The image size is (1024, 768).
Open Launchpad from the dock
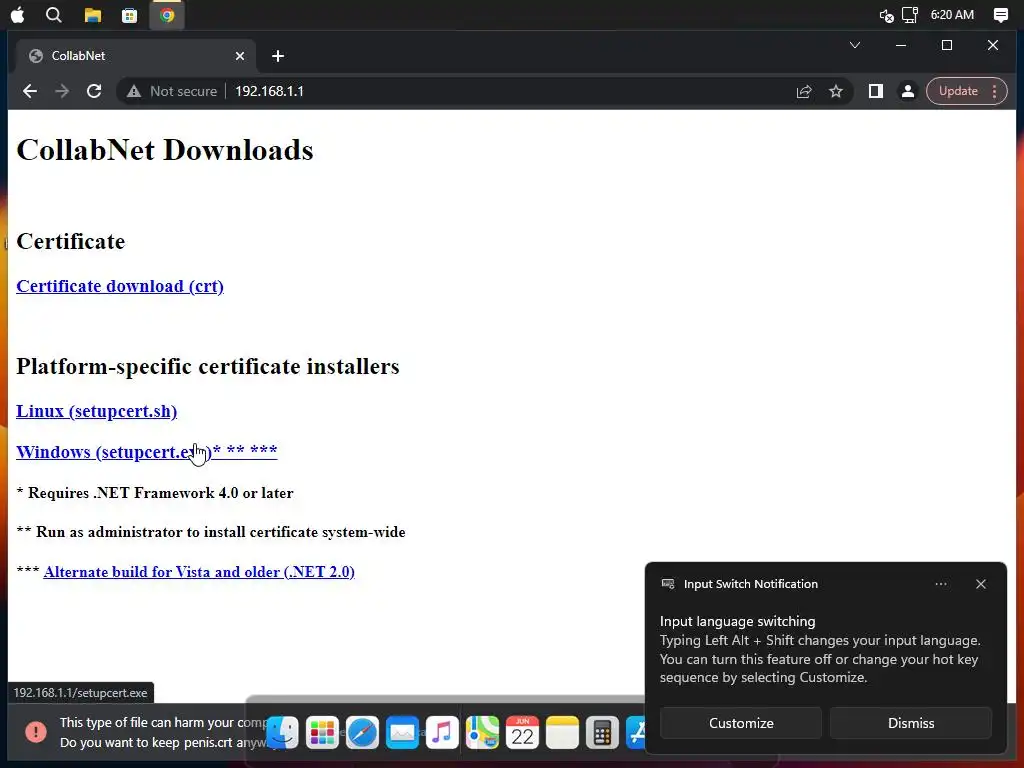[x=323, y=732]
